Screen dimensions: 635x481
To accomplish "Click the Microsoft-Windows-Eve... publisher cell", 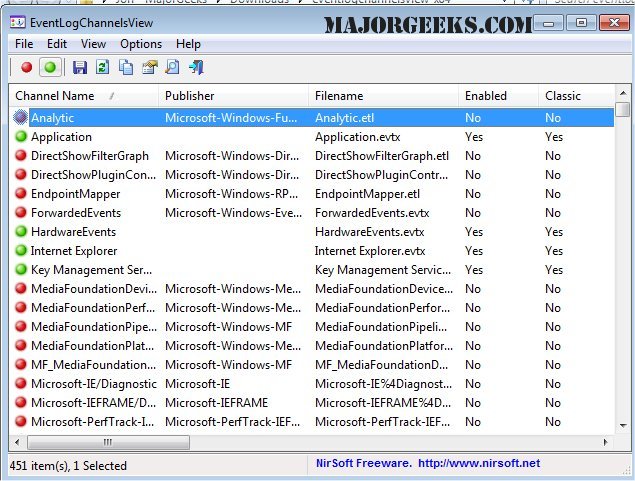I will (x=233, y=213).
